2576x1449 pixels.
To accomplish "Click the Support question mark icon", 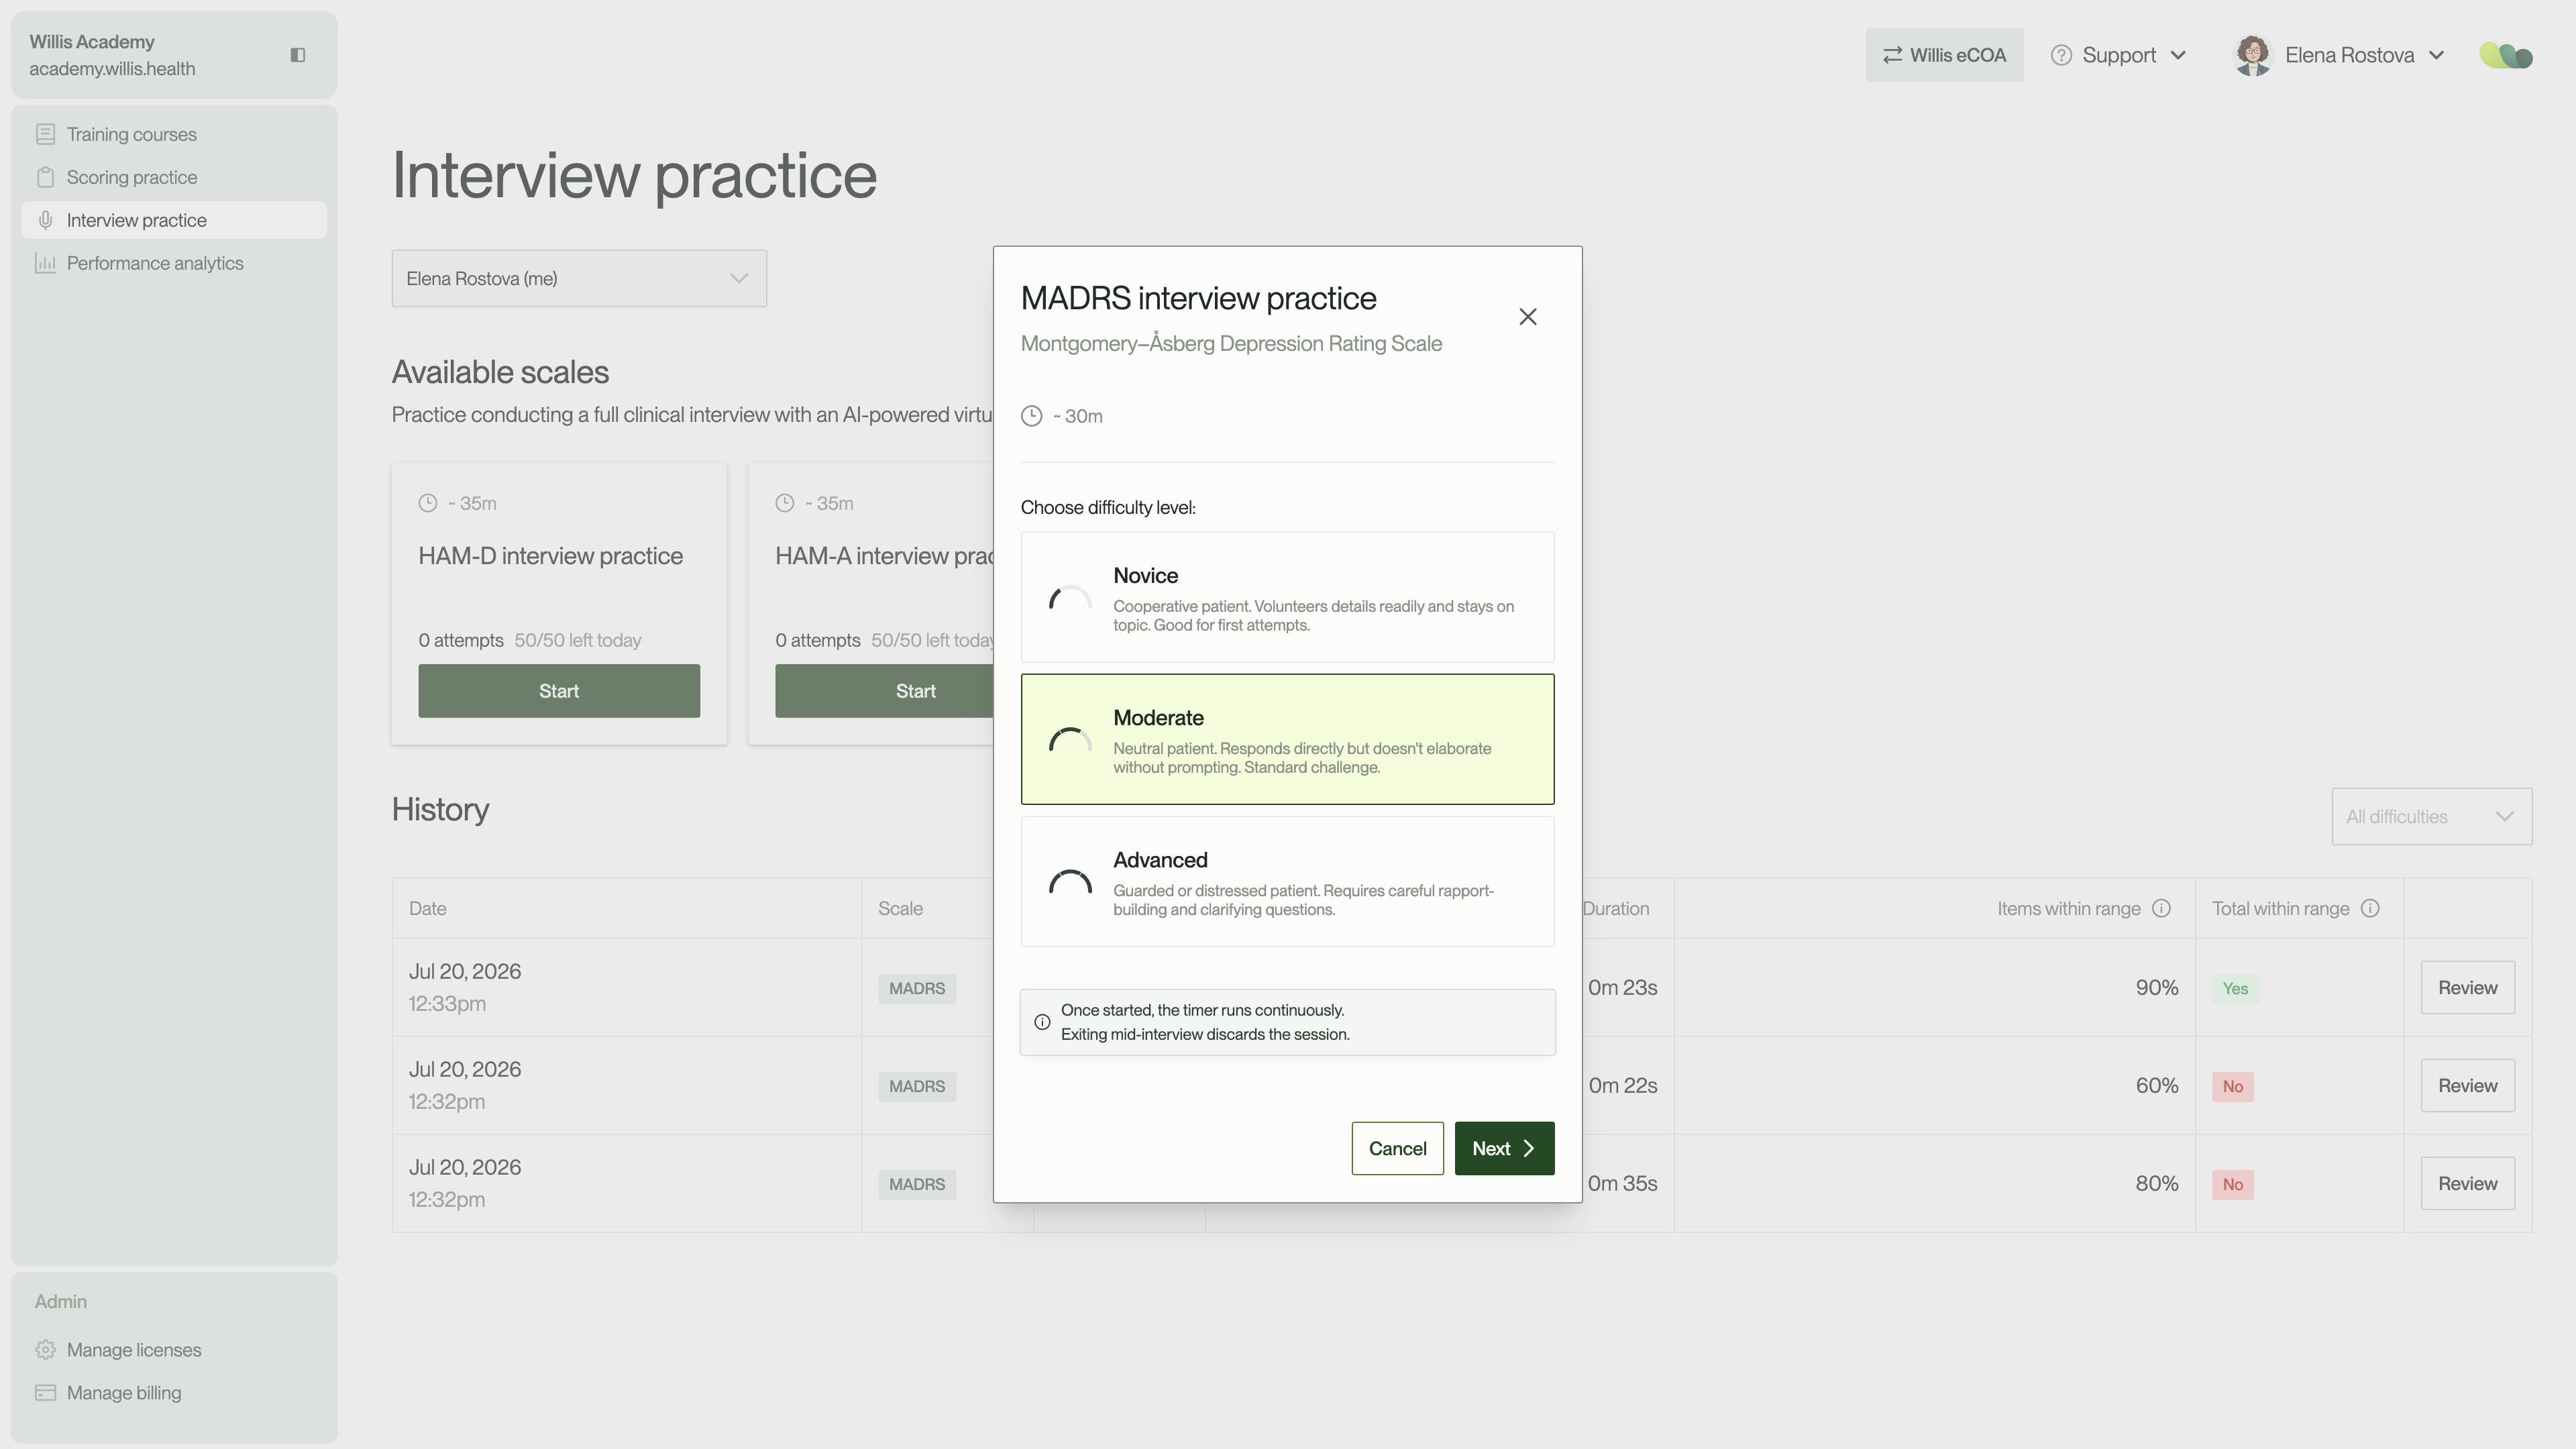I will [2061, 55].
